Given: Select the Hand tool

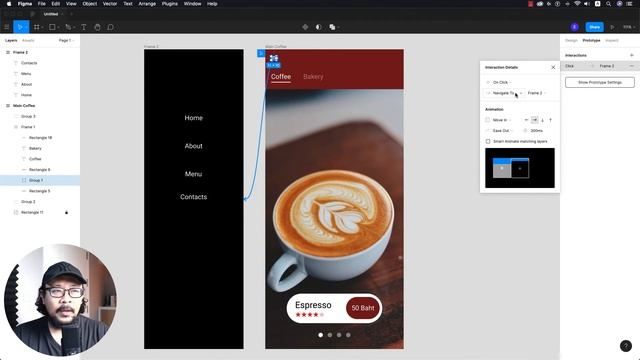Looking at the screenshot, I should pos(97,27).
